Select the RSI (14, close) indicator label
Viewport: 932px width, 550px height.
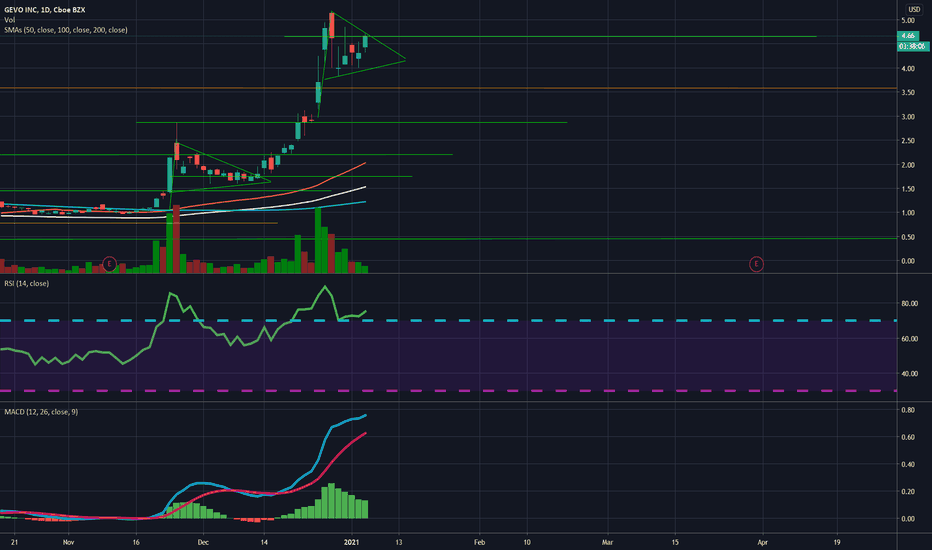(27, 284)
